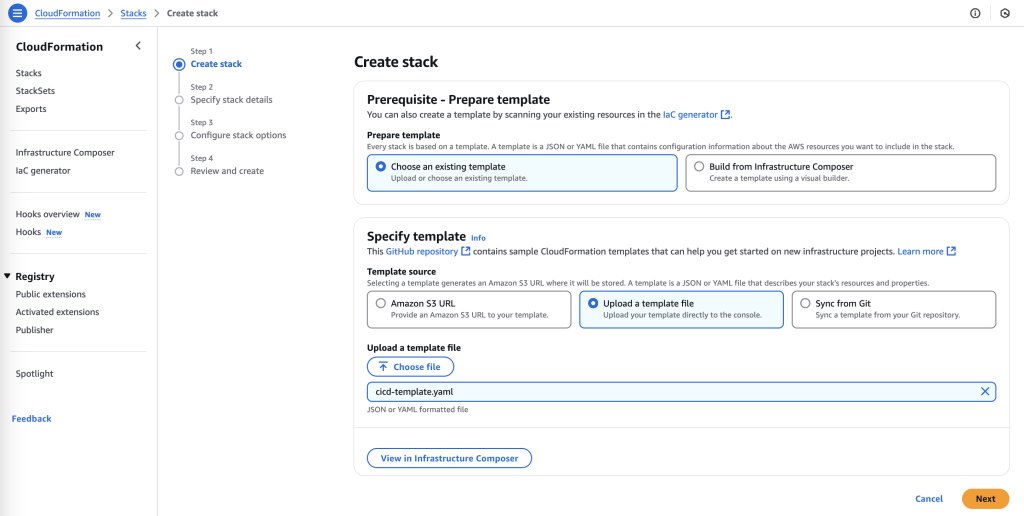Open the clock icon in top bar
Viewport: 1024px width, 516px height.
(x=1004, y=13)
